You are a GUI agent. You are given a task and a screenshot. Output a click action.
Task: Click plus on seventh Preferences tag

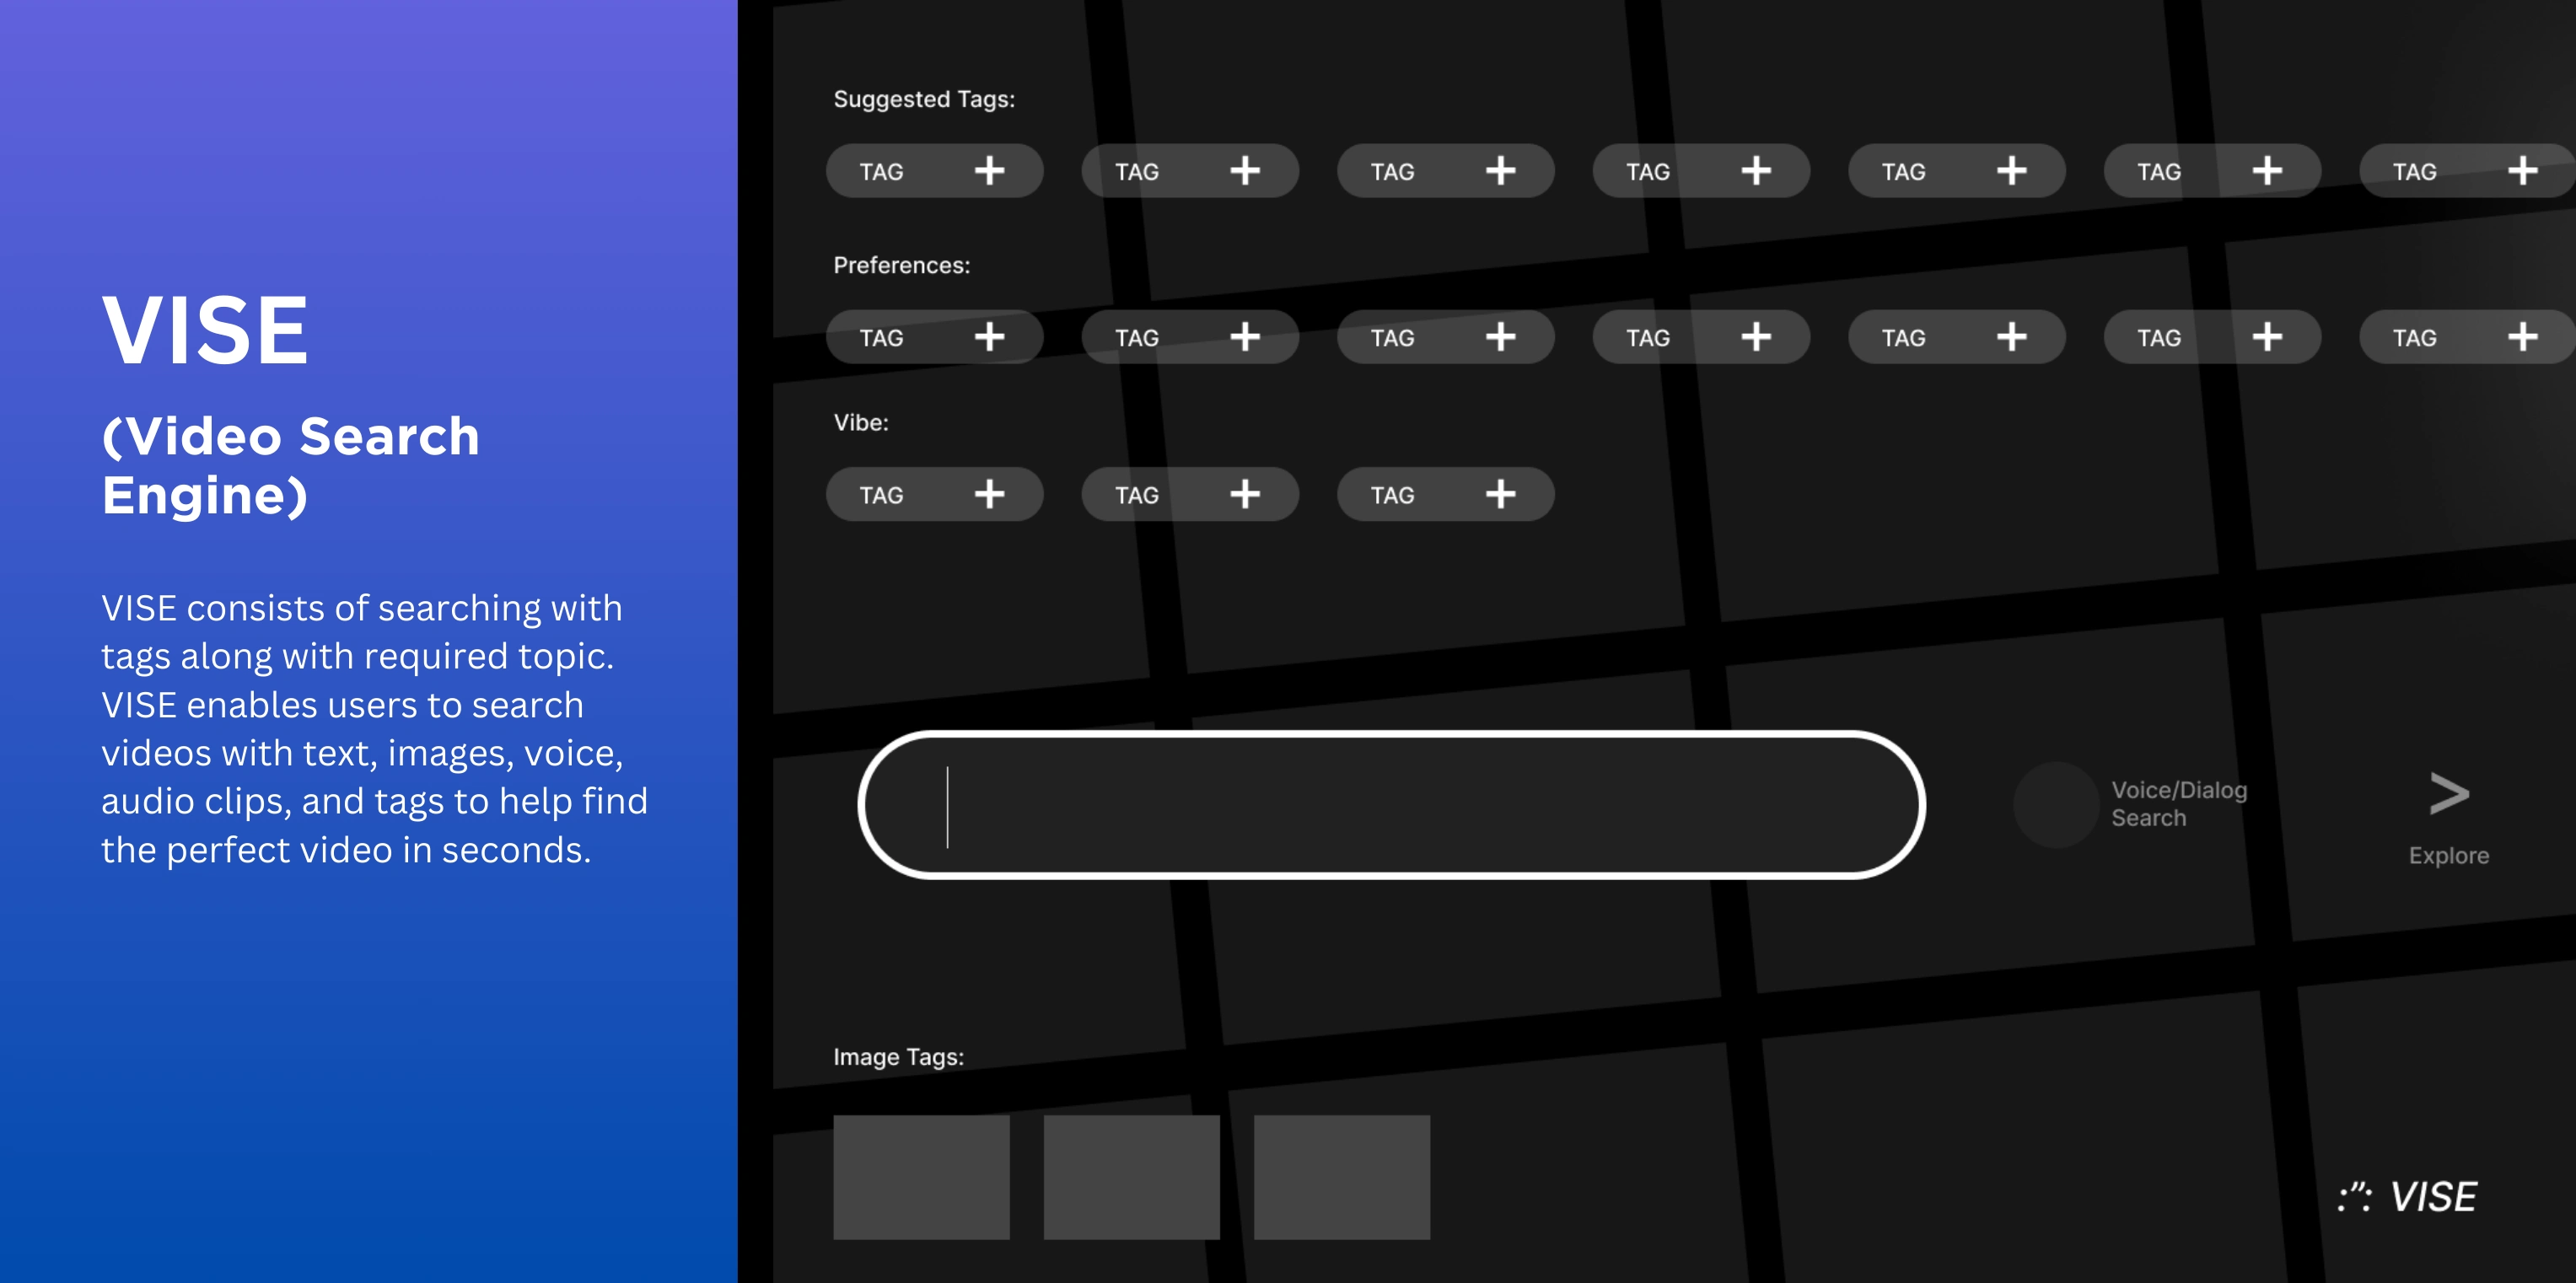2523,337
